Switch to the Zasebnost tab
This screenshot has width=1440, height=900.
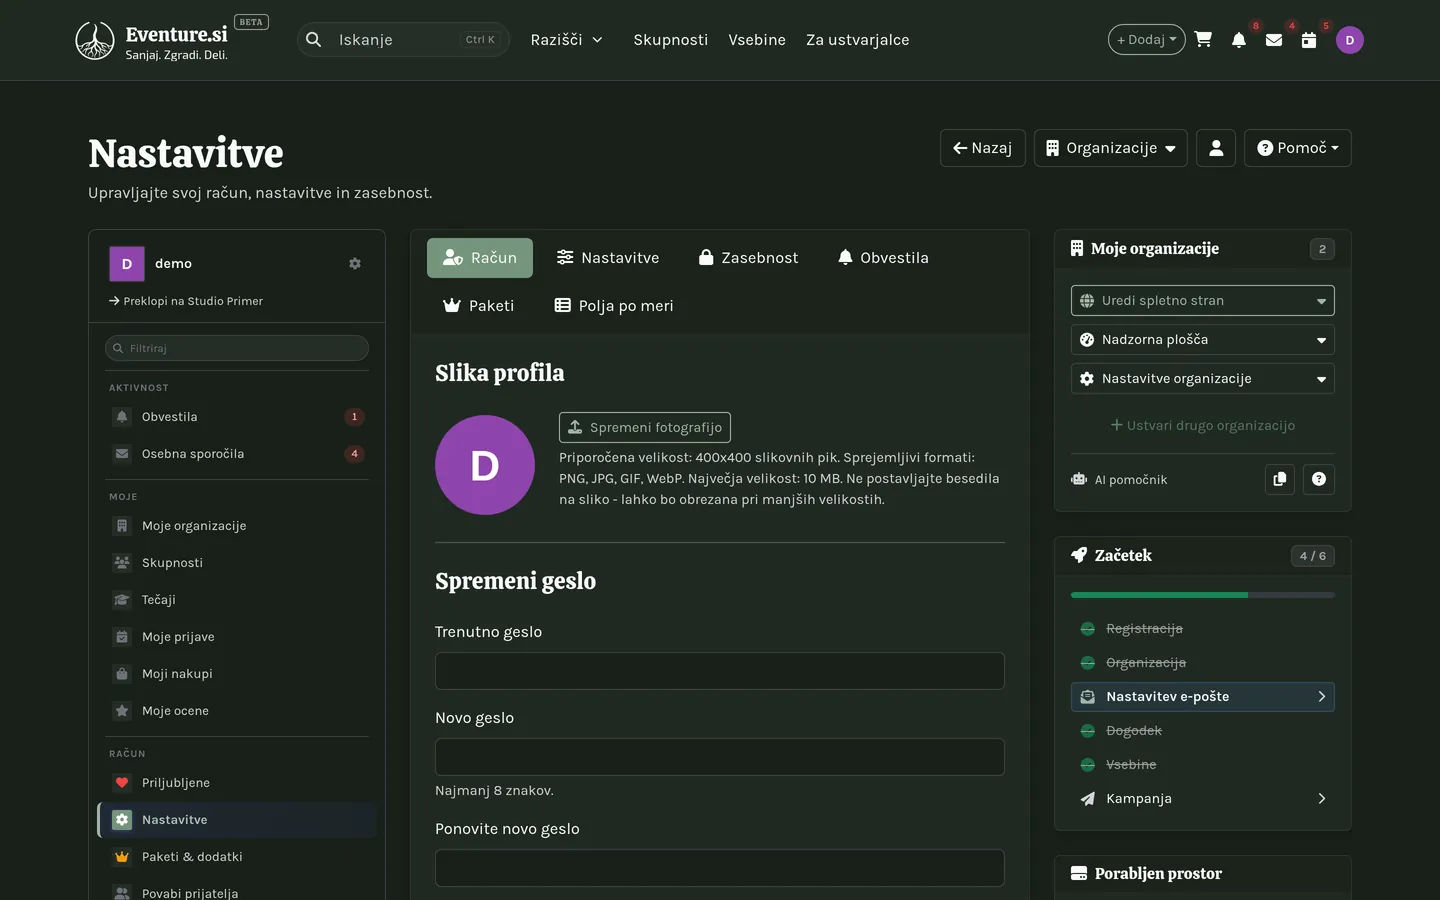point(749,258)
